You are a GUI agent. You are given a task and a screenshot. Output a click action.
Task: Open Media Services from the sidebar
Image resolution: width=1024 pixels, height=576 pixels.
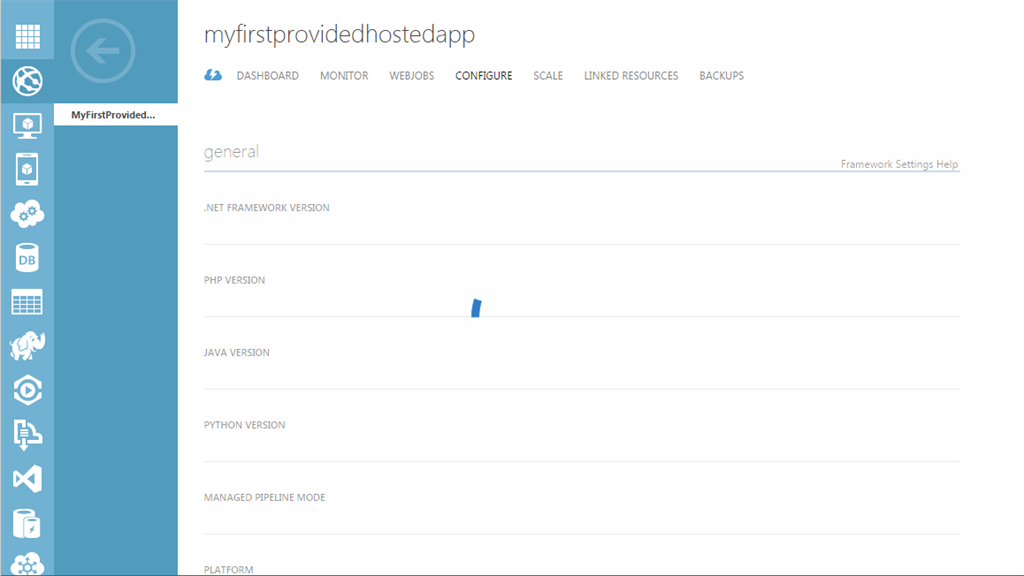pyautogui.click(x=27, y=390)
